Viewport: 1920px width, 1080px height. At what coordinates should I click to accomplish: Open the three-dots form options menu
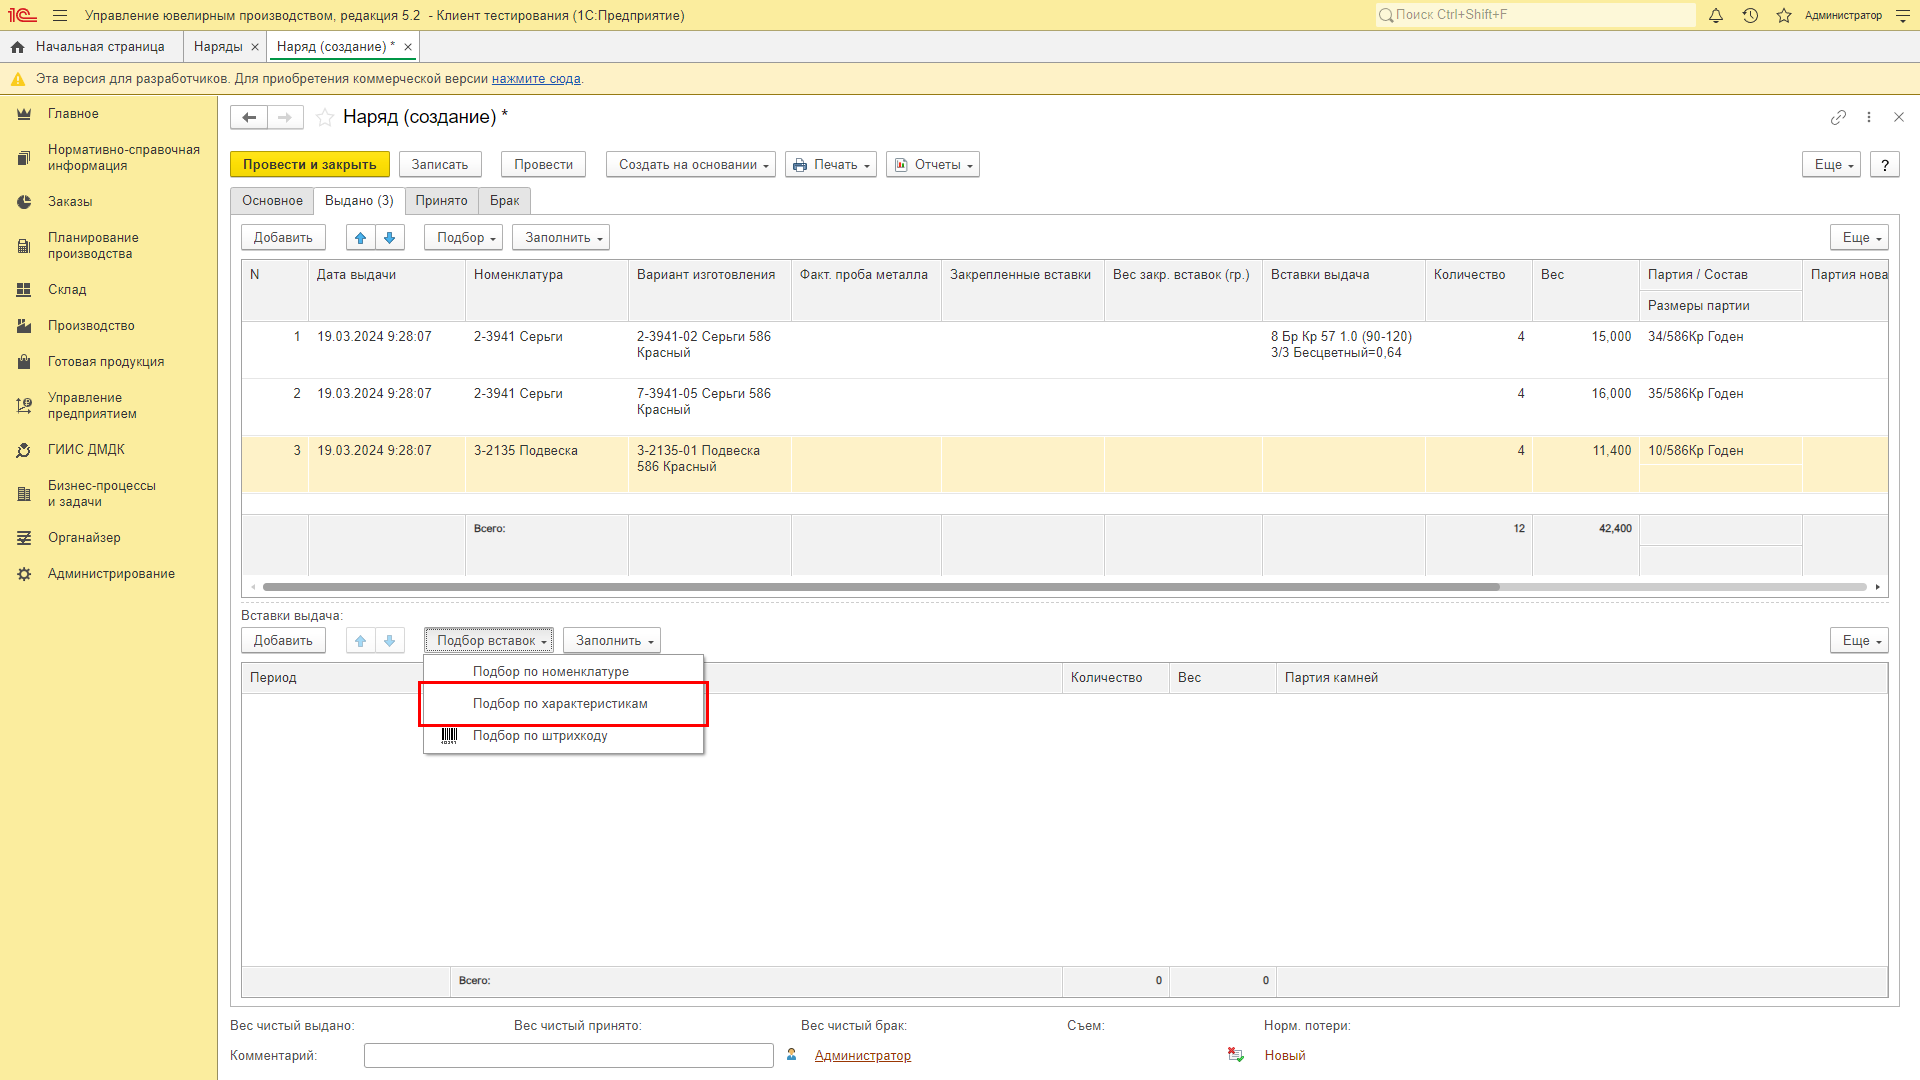[1869, 117]
